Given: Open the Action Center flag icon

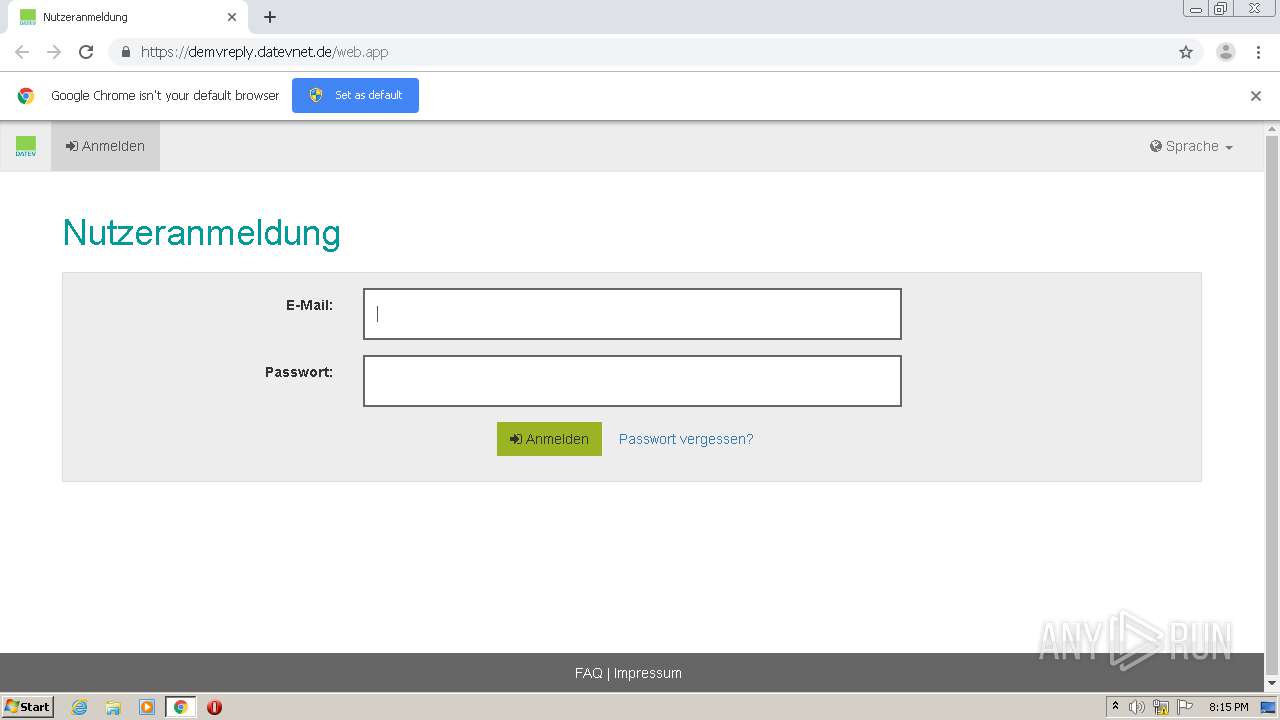Looking at the screenshot, I should [1185, 707].
